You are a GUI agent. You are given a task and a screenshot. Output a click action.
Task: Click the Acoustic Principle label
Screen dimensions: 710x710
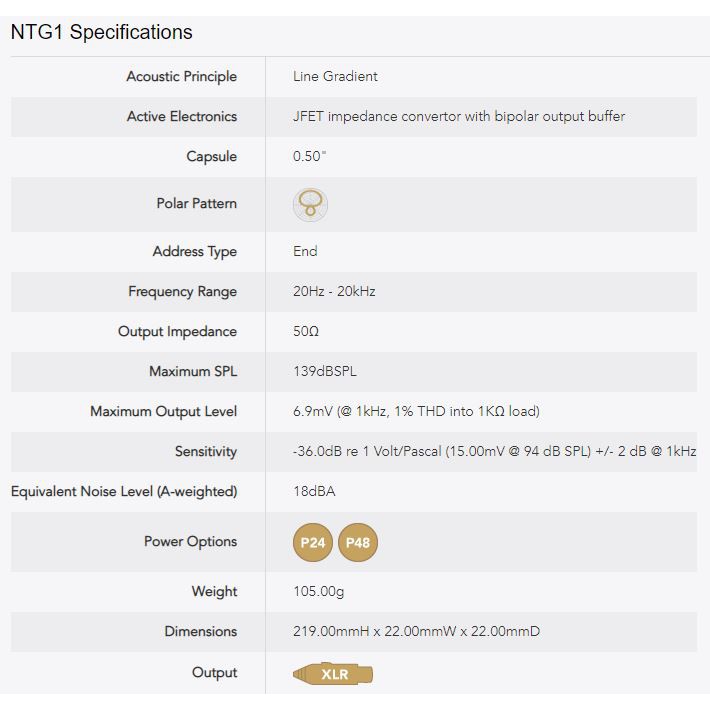tap(181, 76)
